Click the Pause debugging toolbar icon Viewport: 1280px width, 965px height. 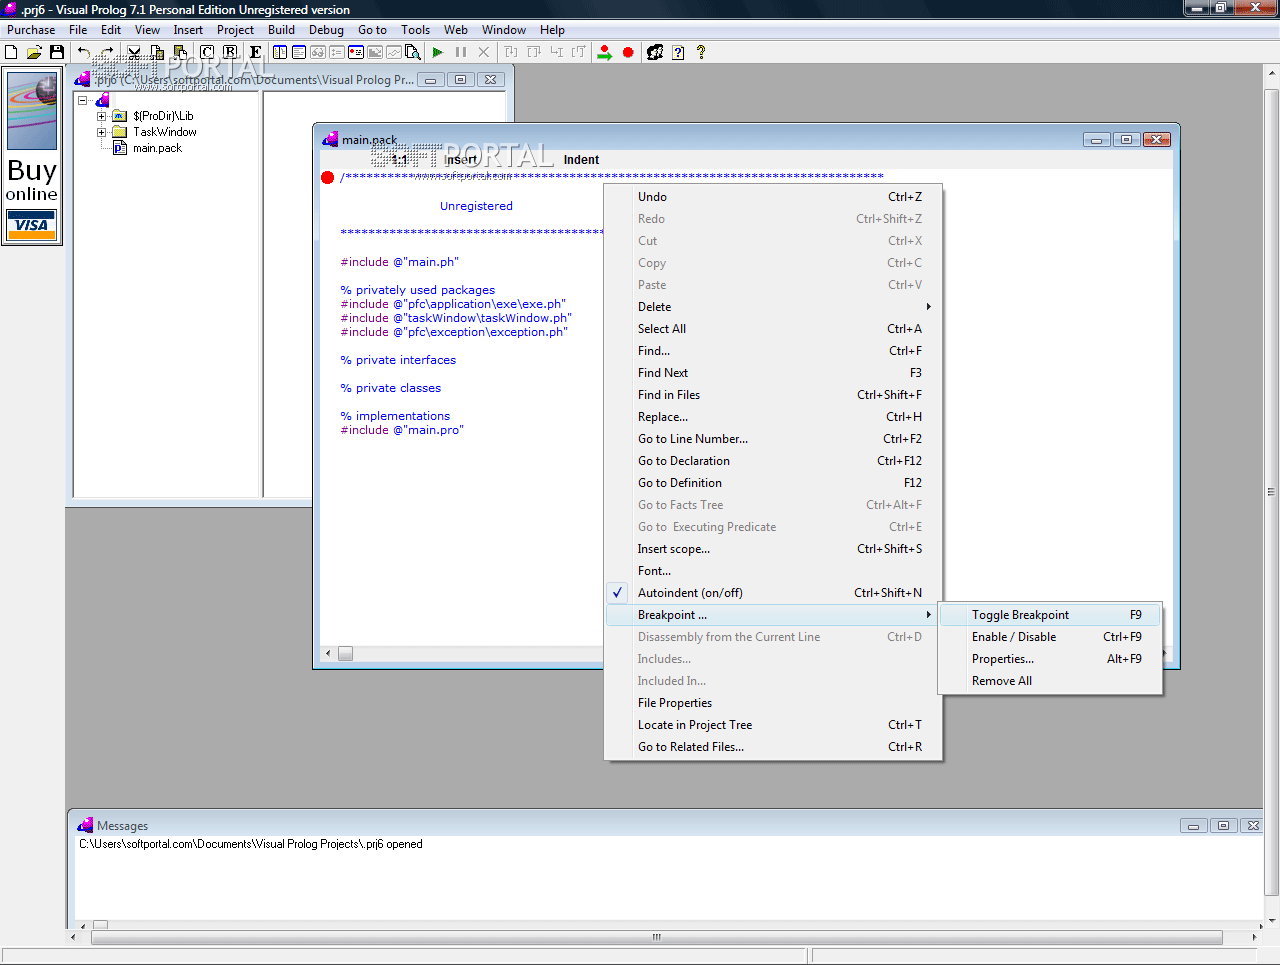(x=461, y=52)
